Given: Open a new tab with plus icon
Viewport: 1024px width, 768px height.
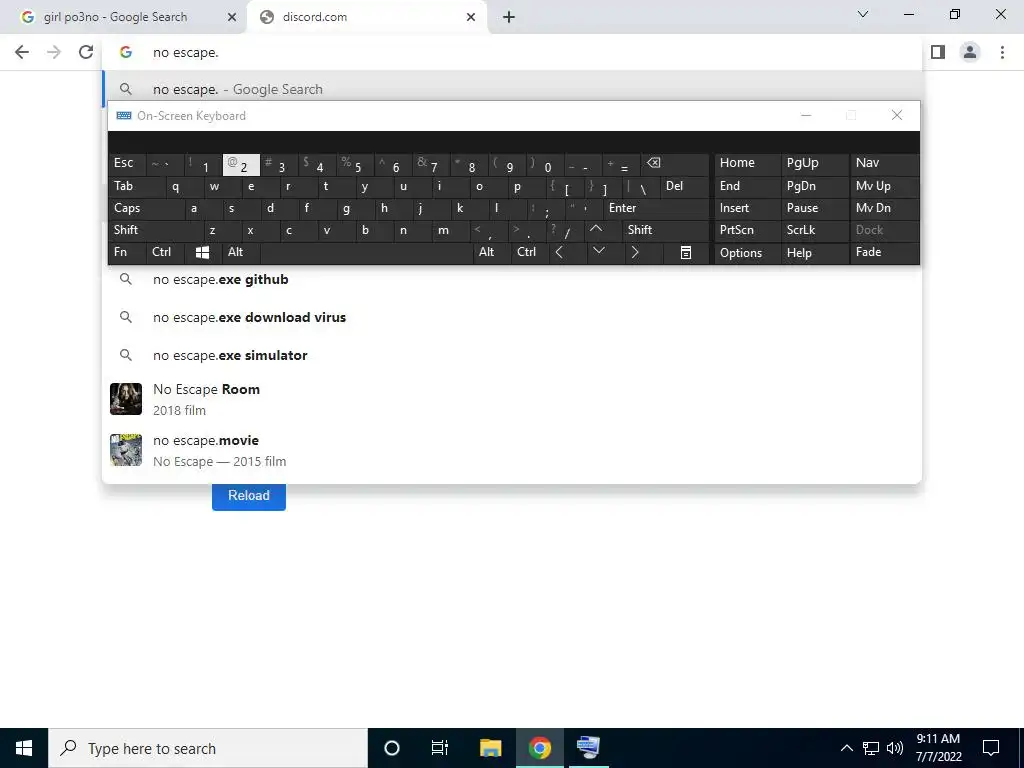Looking at the screenshot, I should (509, 17).
